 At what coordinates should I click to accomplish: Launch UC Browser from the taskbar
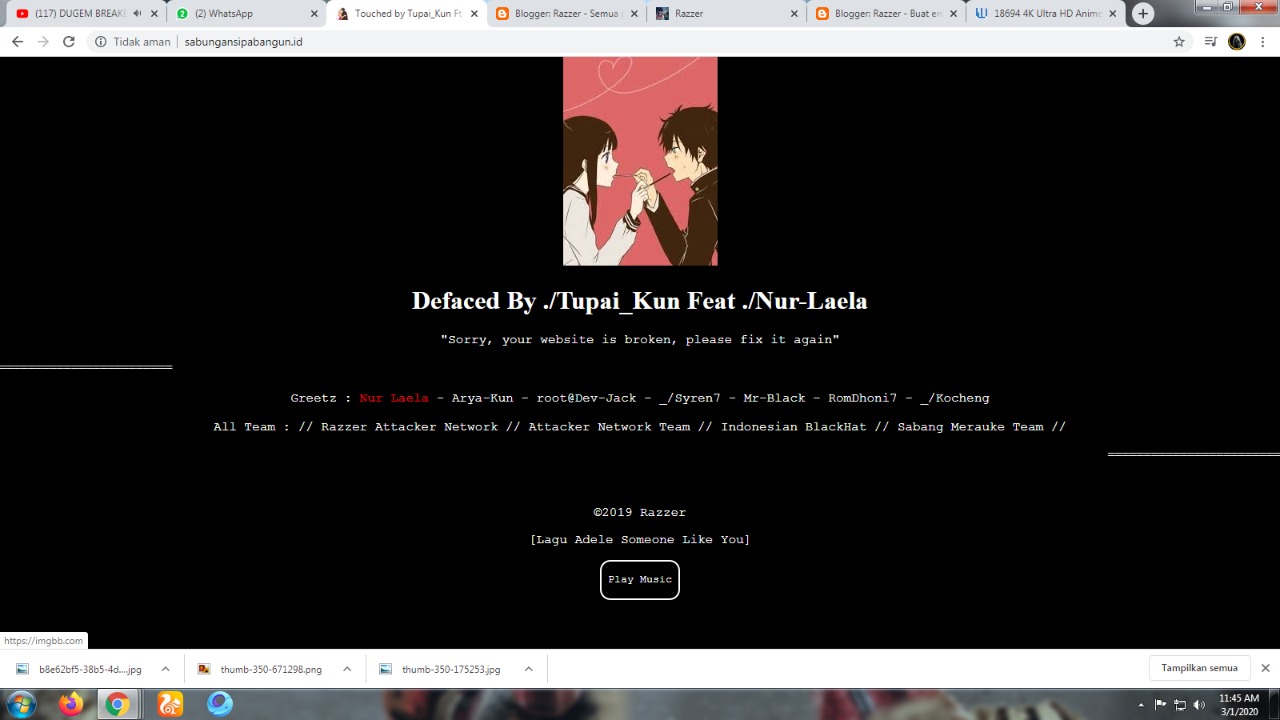[169, 705]
